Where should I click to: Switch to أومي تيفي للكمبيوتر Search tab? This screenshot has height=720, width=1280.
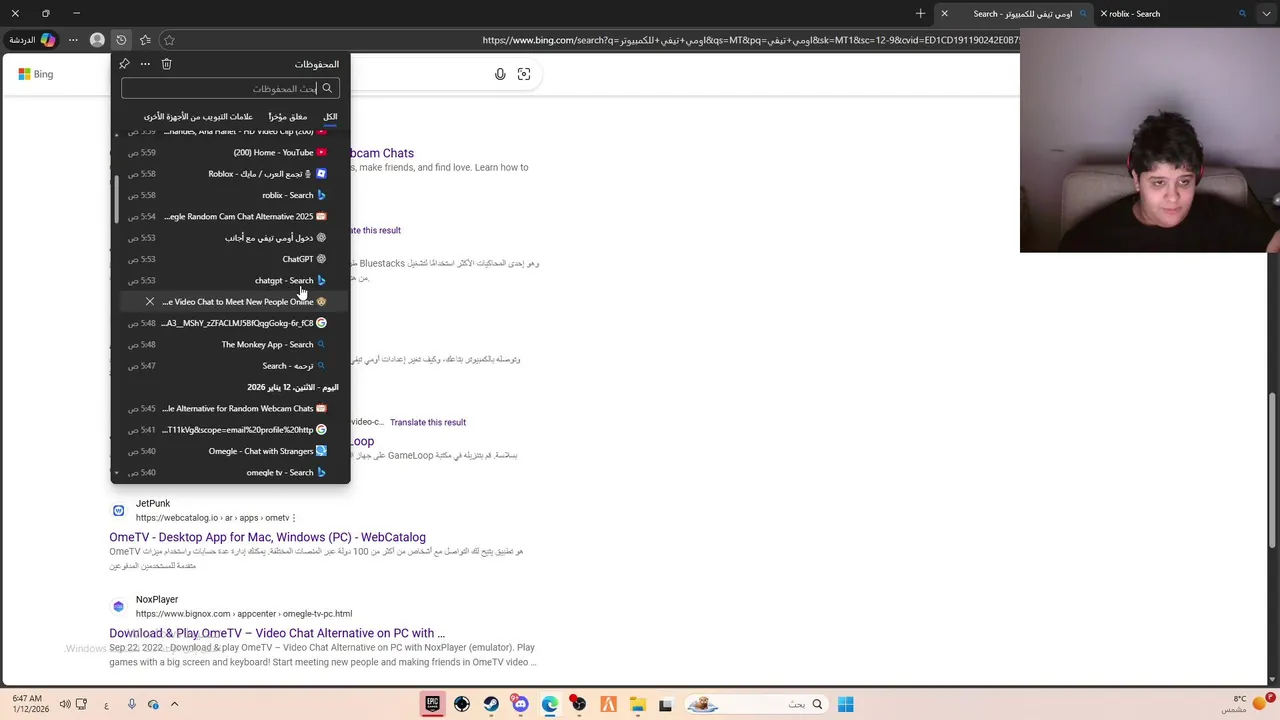pos(1015,14)
